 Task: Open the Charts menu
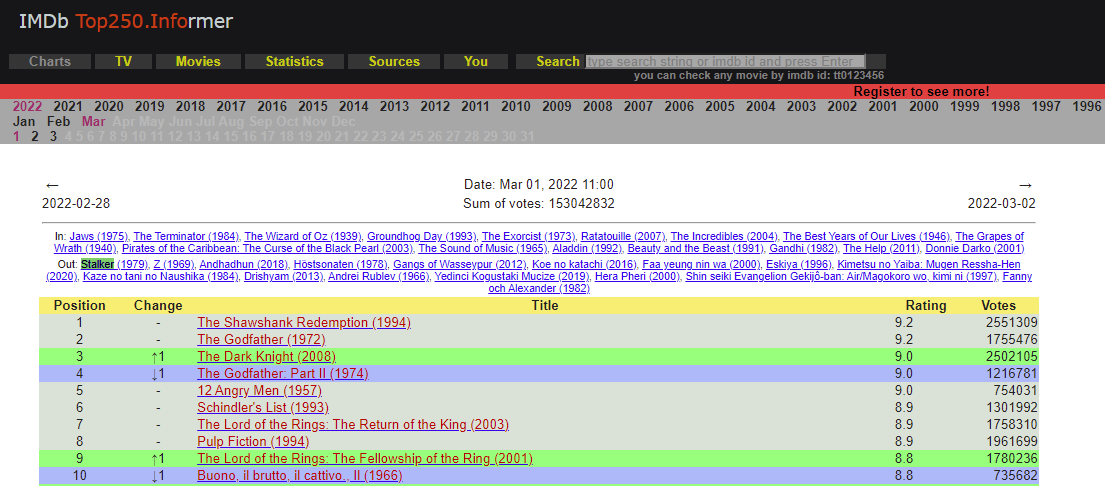(x=50, y=62)
